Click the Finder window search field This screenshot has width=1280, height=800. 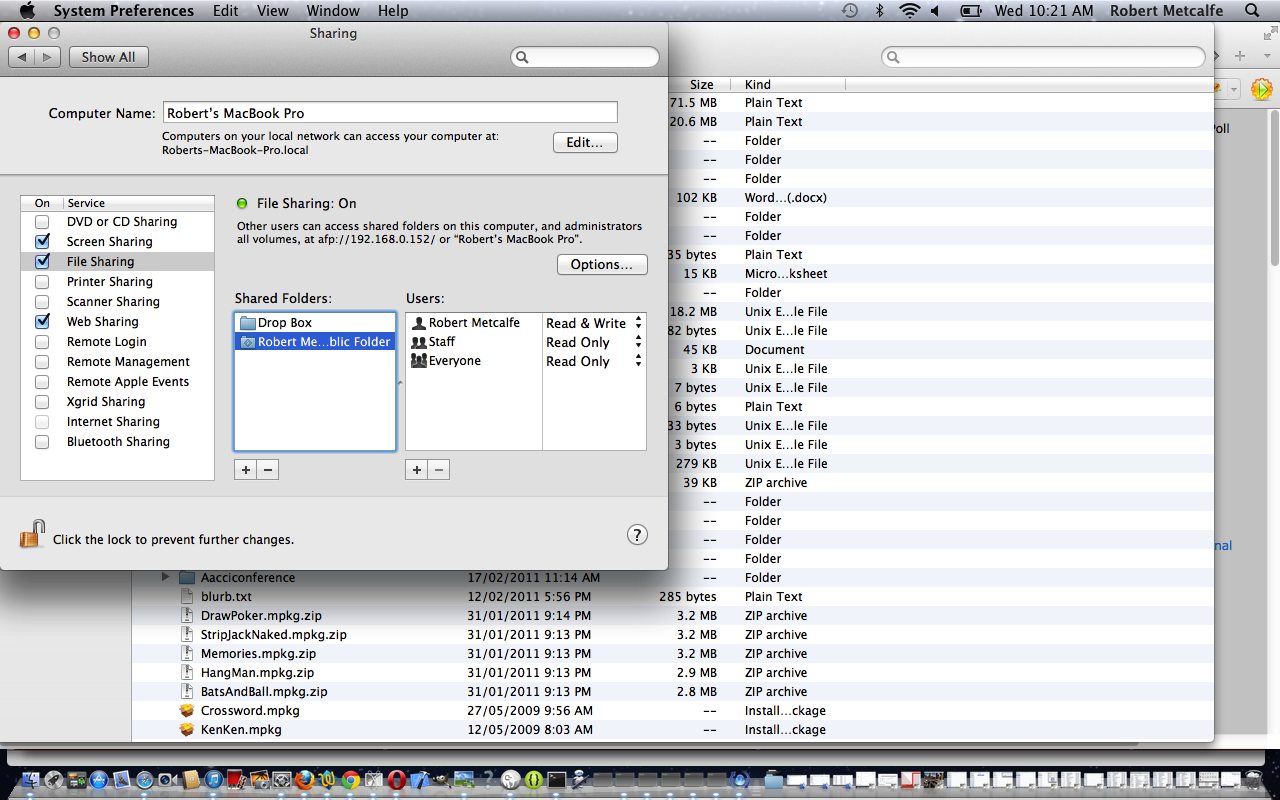click(1043, 57)
